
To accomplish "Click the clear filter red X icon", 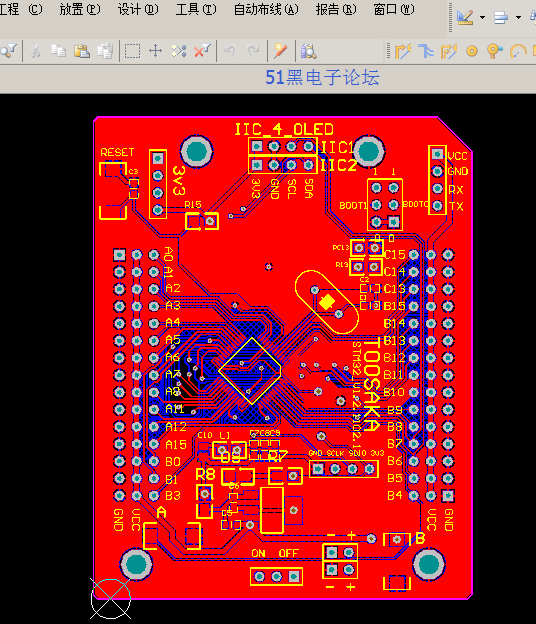I will (202, 51).
